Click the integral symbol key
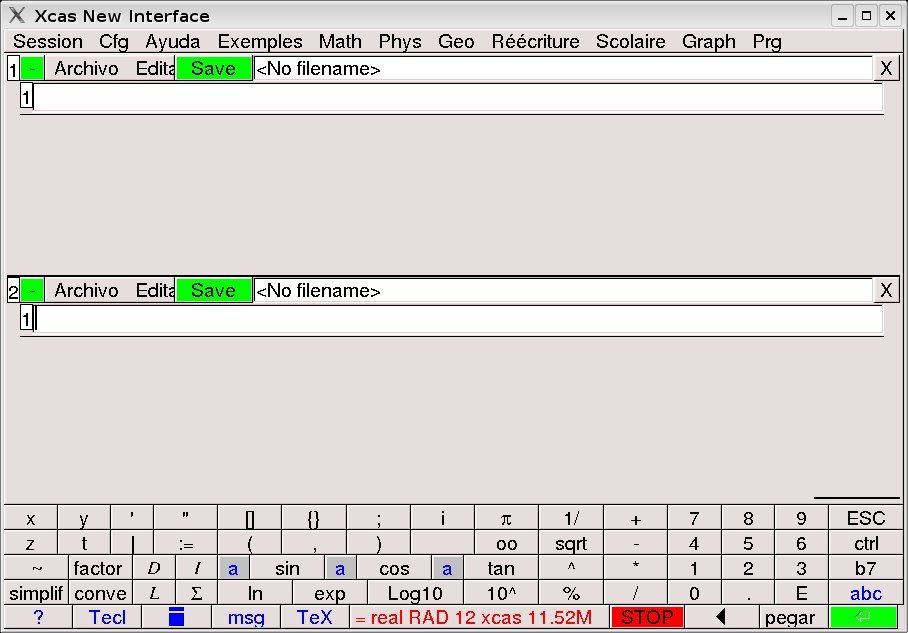The image size is (908, 633). coord(196,569)
